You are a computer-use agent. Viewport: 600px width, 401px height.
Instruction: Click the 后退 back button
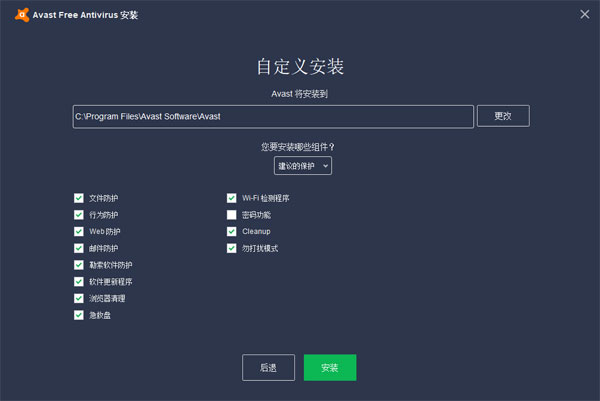click(x=268, y=368)
